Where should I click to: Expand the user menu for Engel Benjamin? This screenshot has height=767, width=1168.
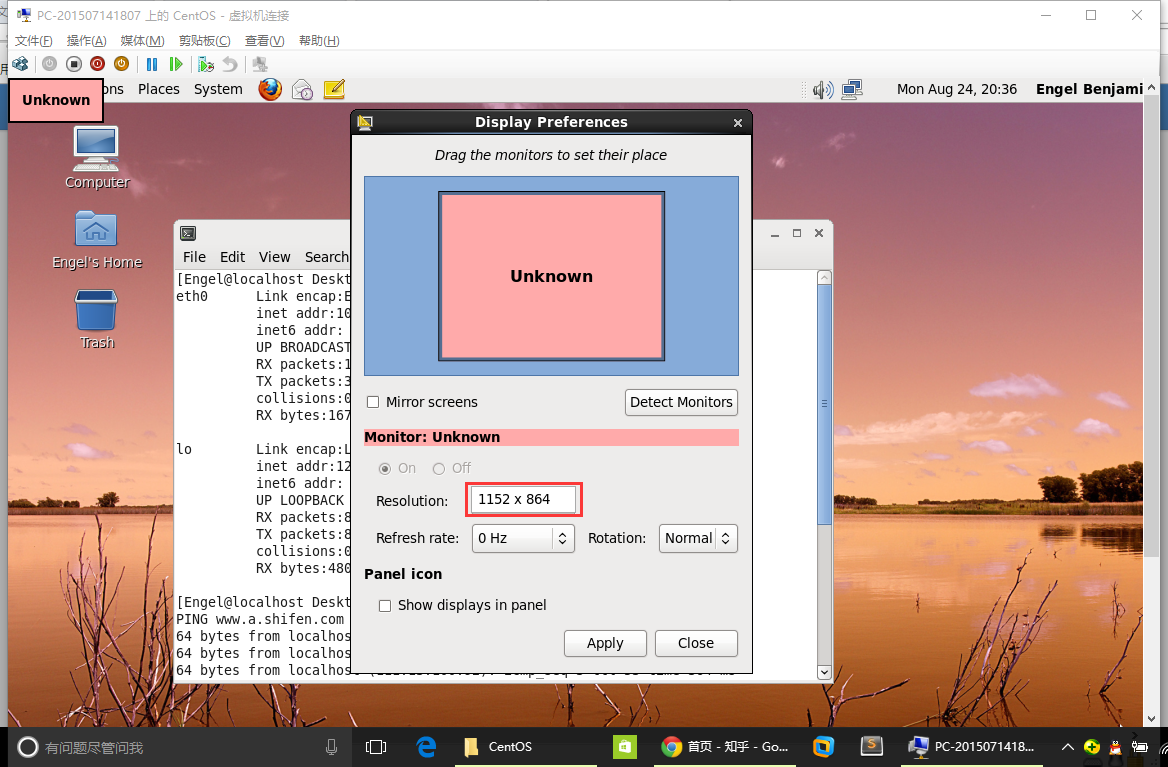pyautogui.click(x=1089, y=89)
